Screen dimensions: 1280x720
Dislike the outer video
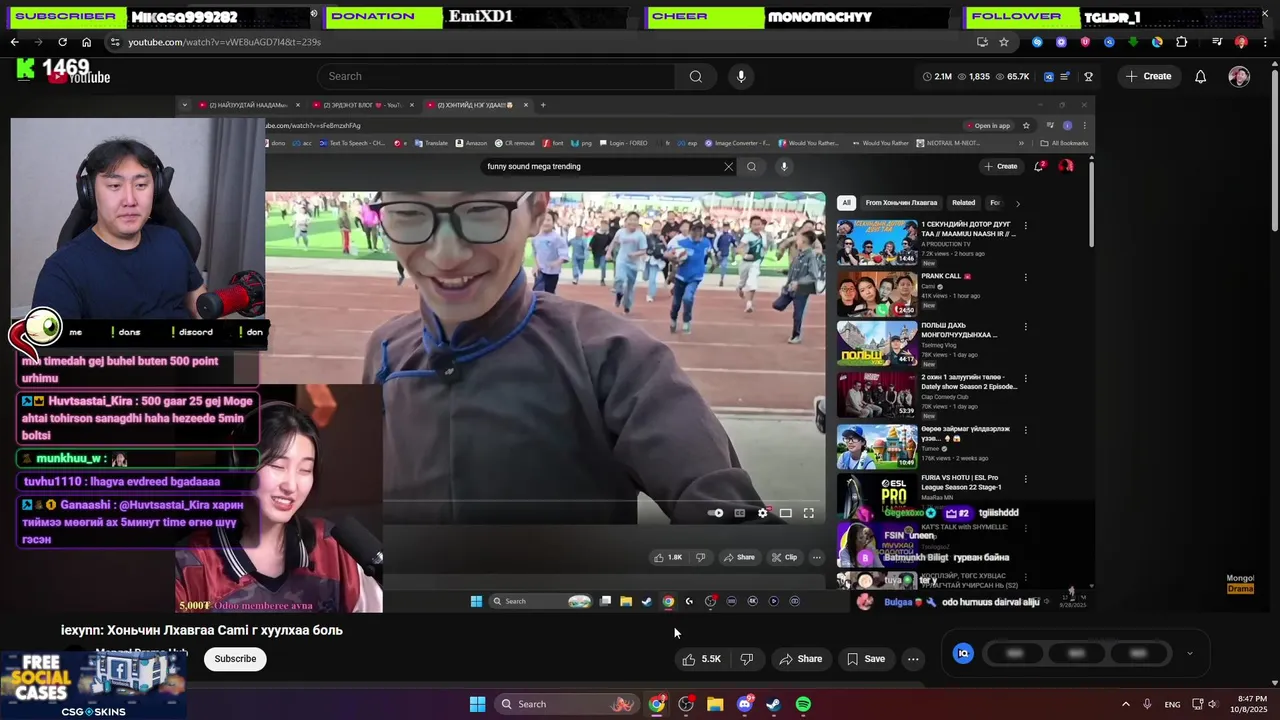pos(746,659)
